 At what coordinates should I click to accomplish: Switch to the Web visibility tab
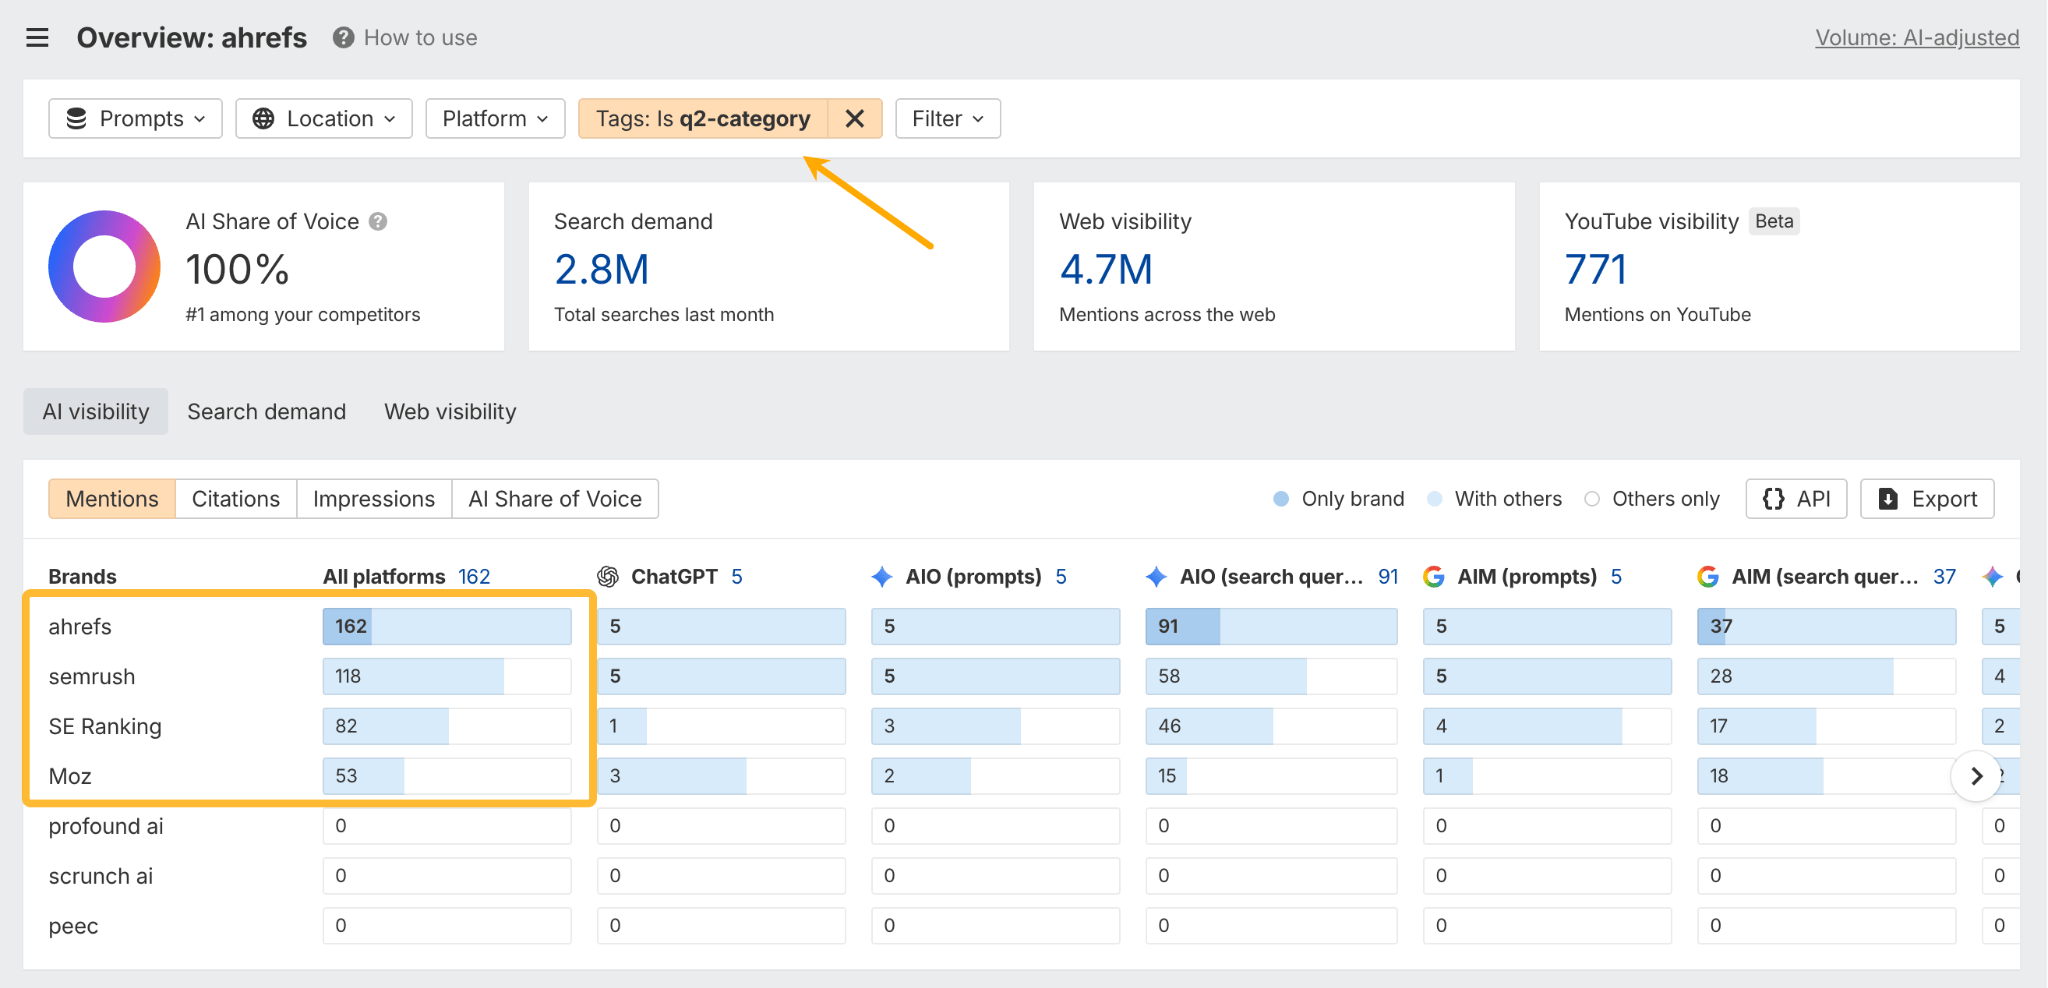[450, 412]
